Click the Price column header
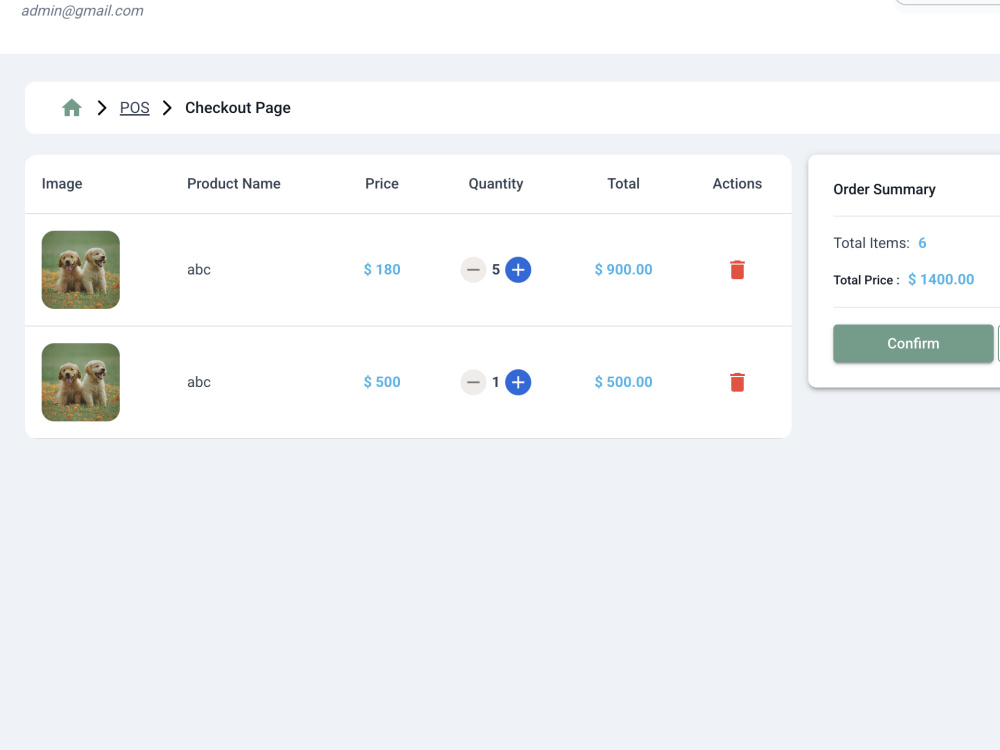Image resolution: width=1000 pixels, height=750 pixels. tap(382, 184)
